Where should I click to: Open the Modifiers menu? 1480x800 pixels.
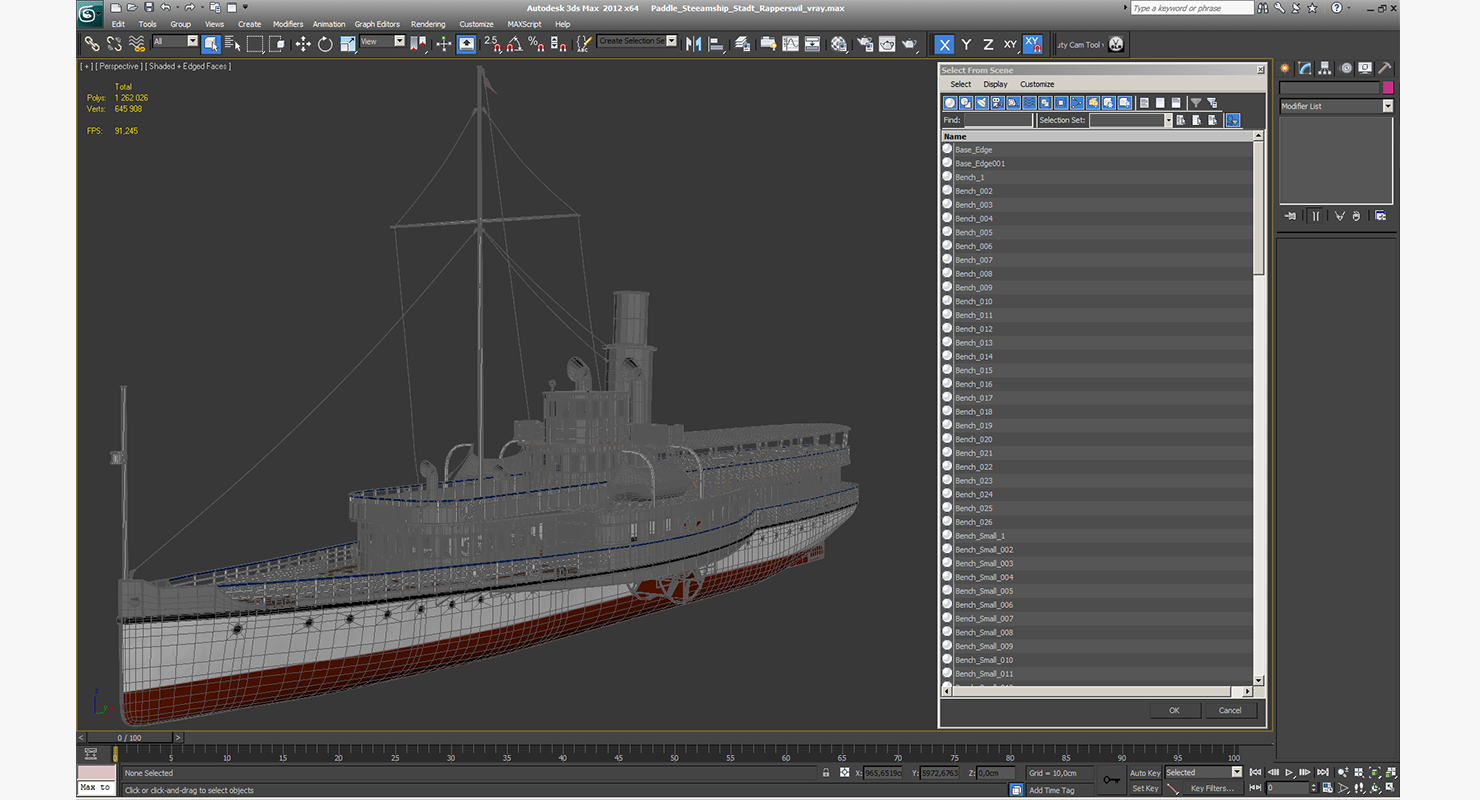tap(288, 24)
